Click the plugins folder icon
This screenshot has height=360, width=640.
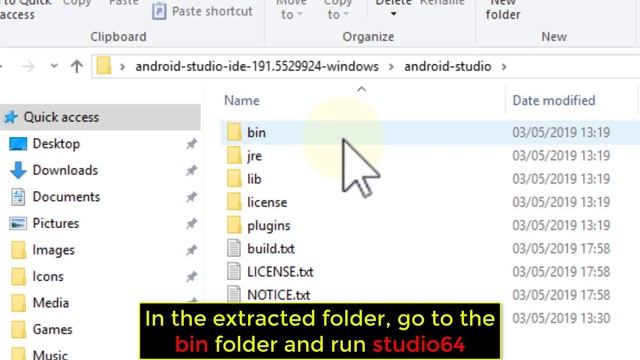click(234, 225)
